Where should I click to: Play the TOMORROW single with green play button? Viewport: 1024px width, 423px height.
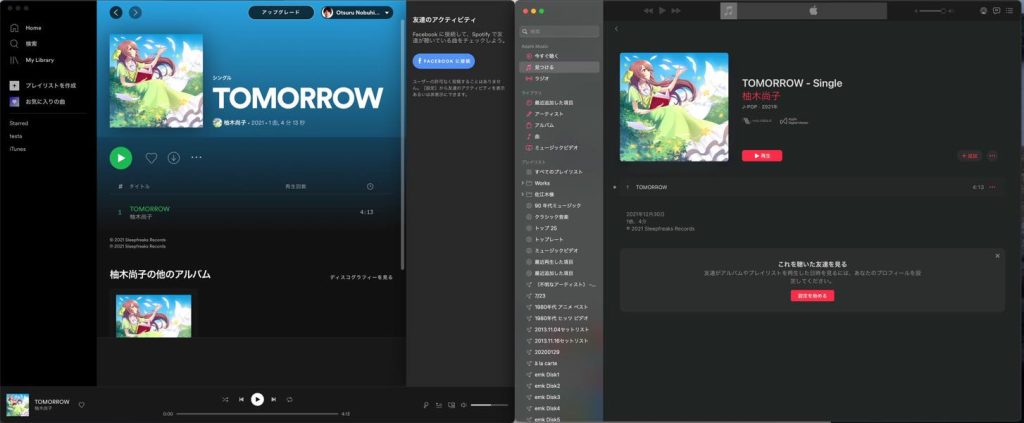click(121, 158)
